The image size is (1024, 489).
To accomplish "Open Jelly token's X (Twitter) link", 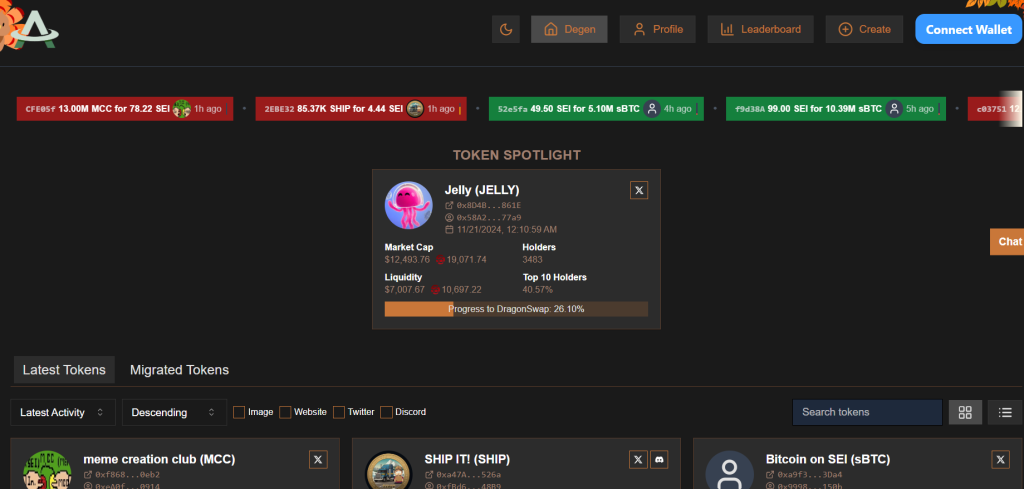I will (x=640, y=190).
